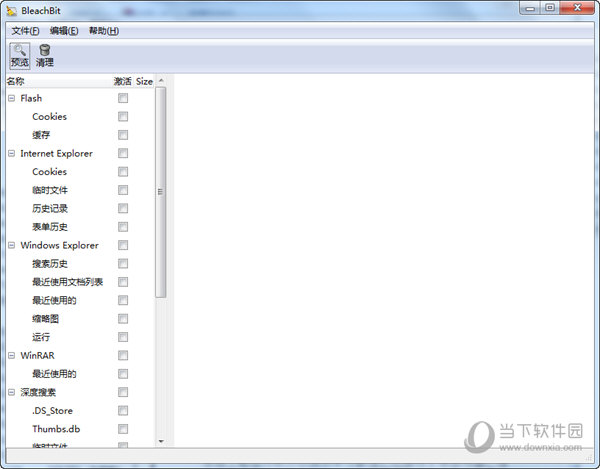Tick the 表单历史 checkbox
600x469 pixels.
(x=123, y=227)
